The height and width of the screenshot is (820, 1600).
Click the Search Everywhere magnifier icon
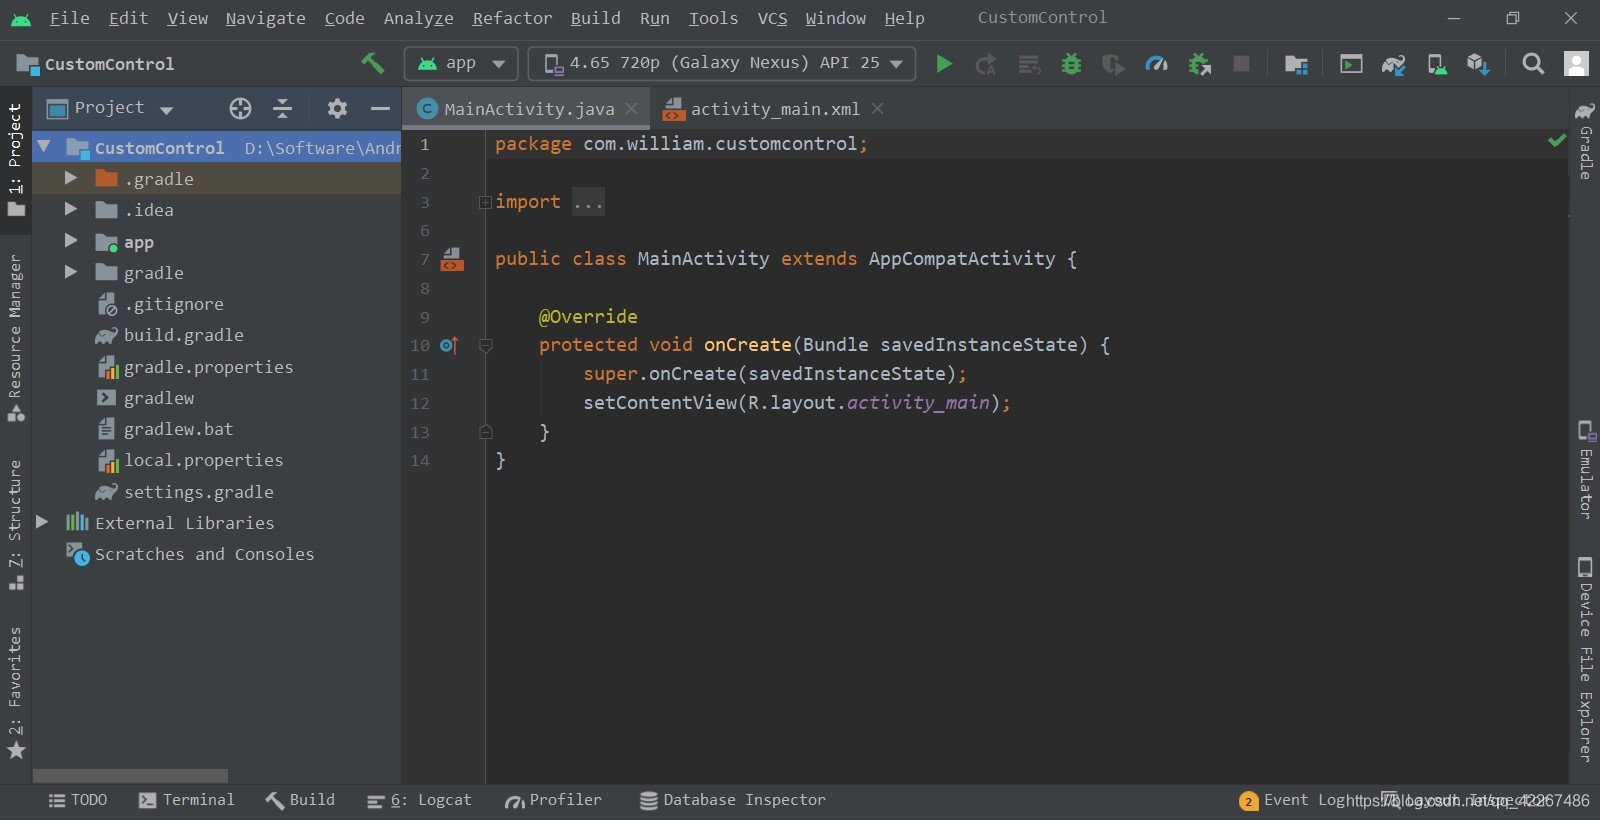(x=1532, y=64)
